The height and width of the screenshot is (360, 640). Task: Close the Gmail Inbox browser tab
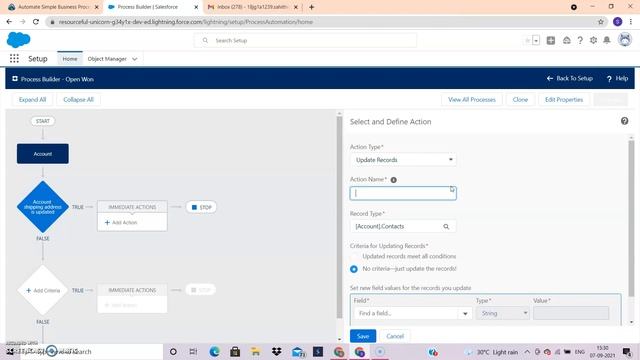[296, 7]
